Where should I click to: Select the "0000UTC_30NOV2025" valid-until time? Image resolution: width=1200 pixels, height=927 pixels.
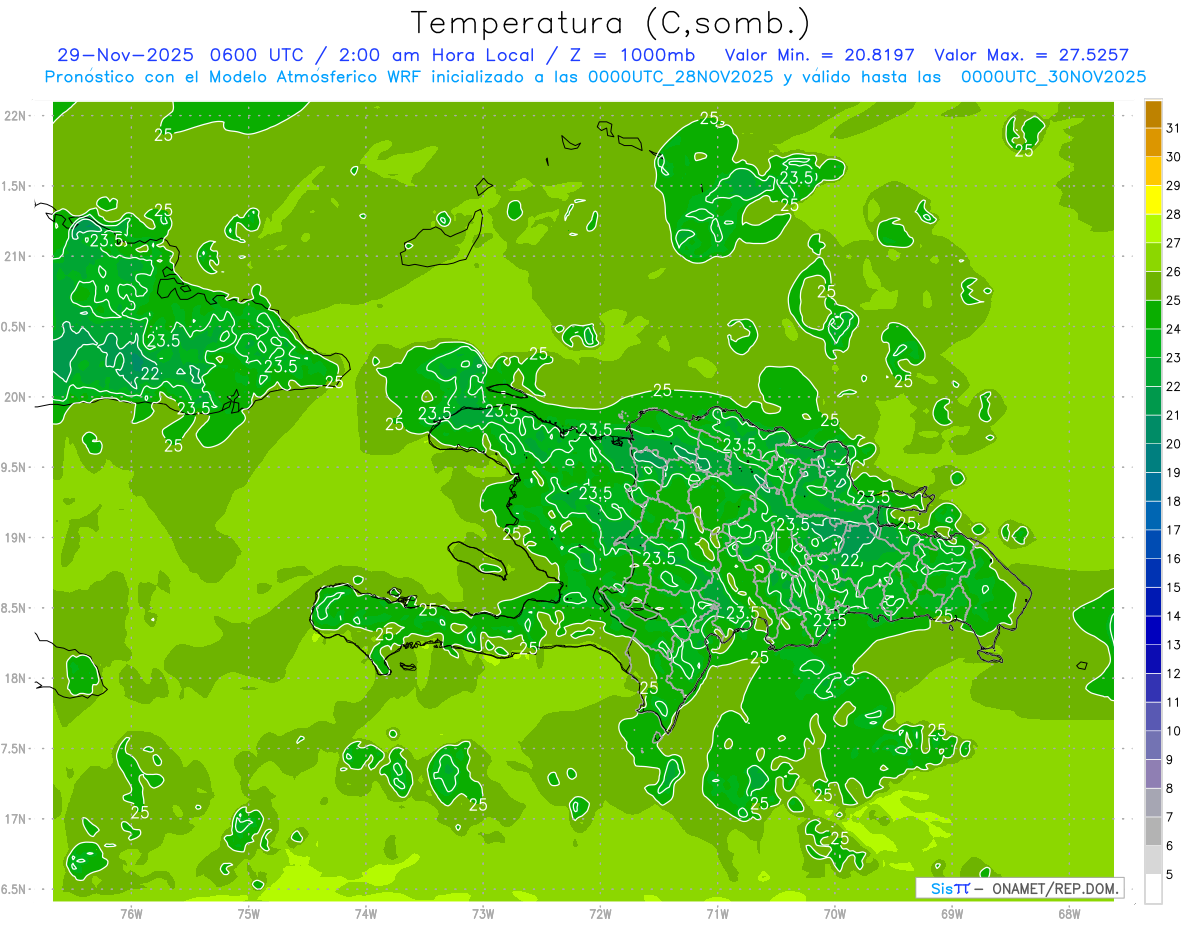[x=1052, y=77]
